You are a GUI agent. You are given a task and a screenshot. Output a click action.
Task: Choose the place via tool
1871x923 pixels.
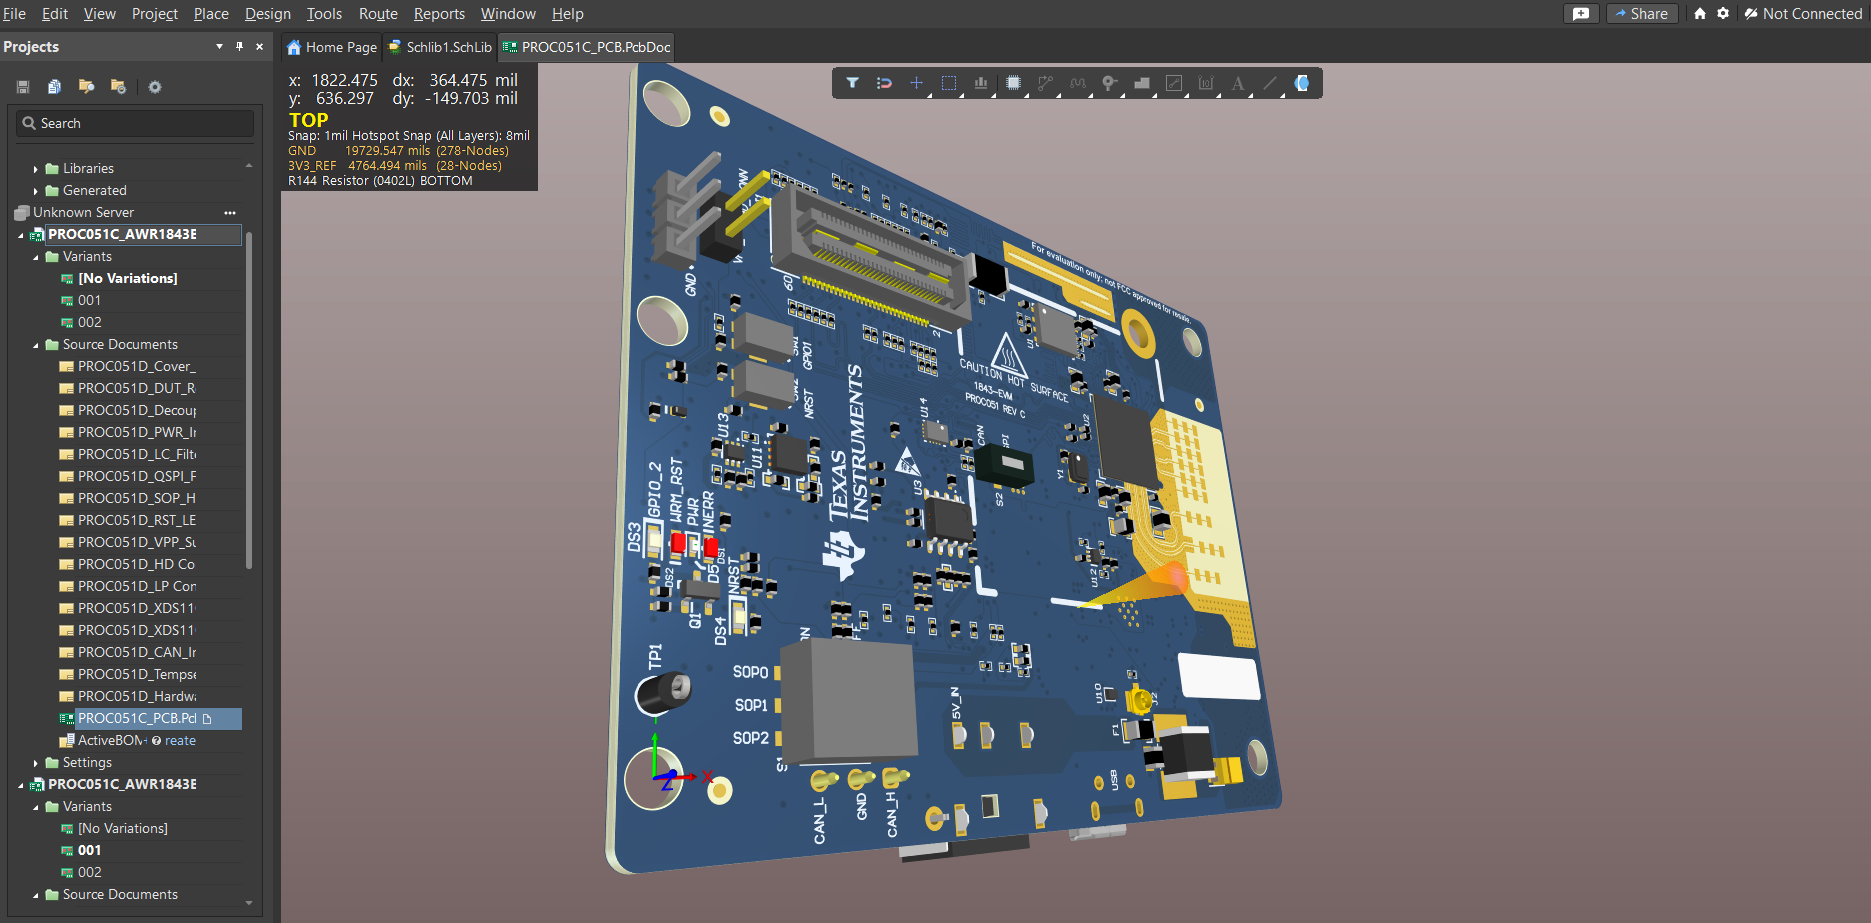pyautogui.click(x=1109, y=83)
